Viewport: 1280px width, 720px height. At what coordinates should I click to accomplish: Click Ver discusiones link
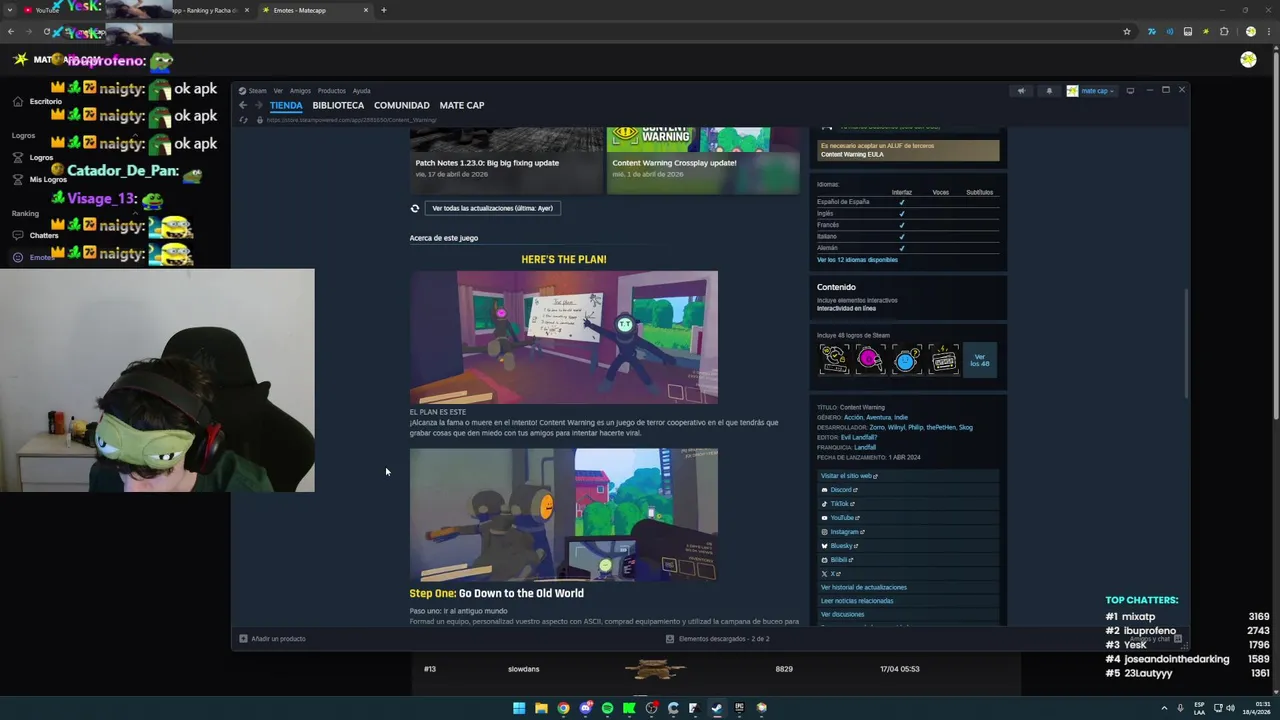[842, 614]
